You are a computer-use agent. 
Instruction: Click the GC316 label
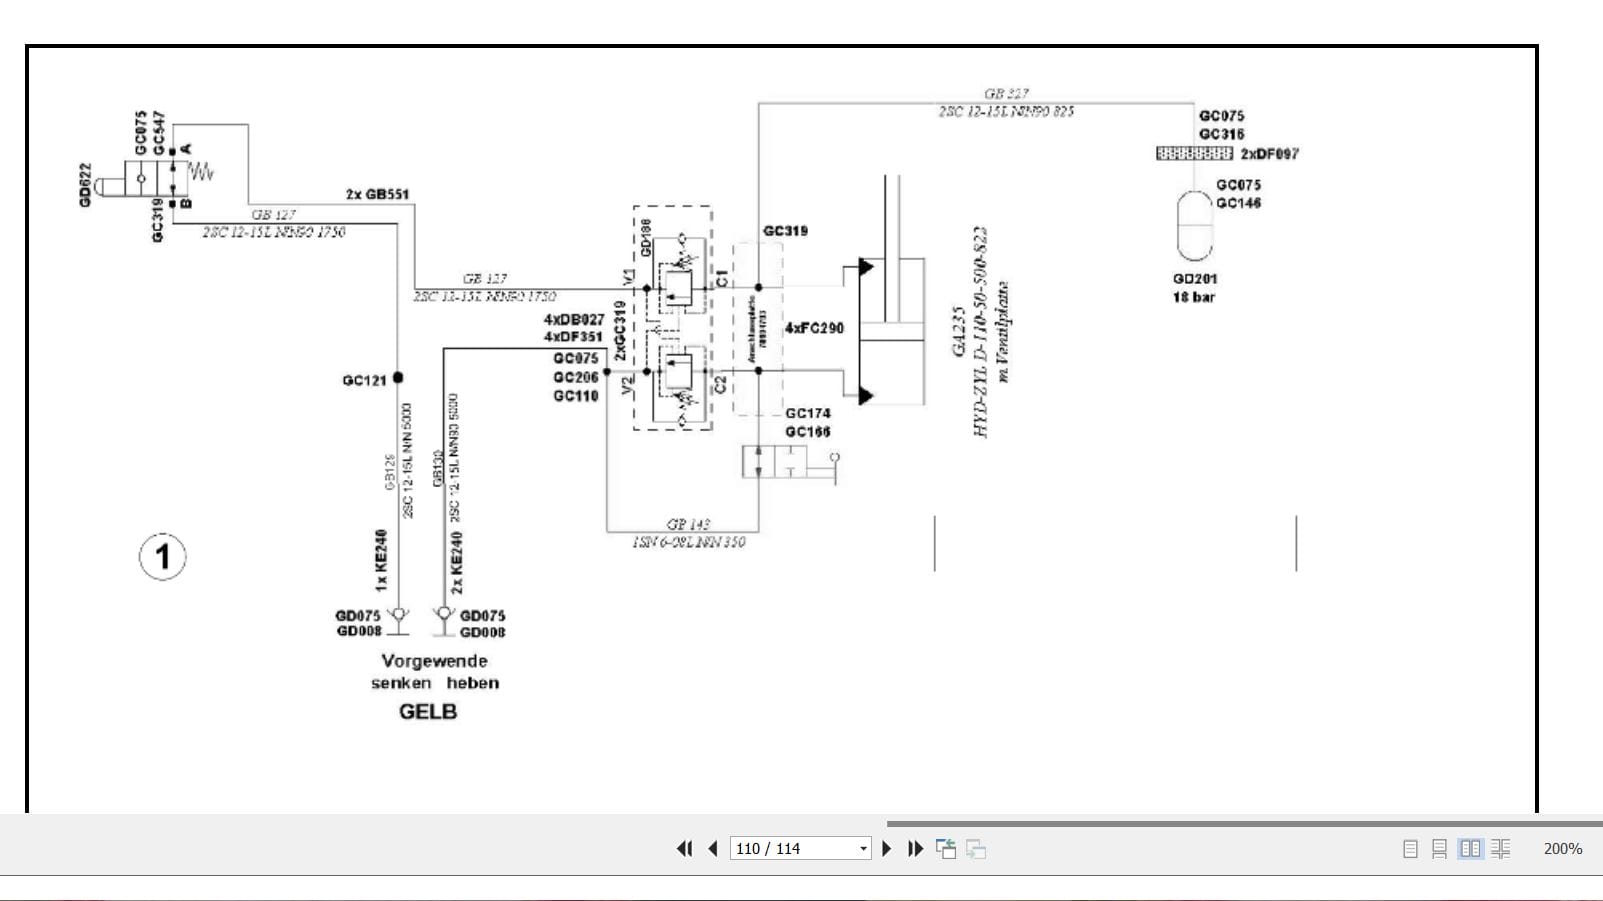tap(1222, 134)
